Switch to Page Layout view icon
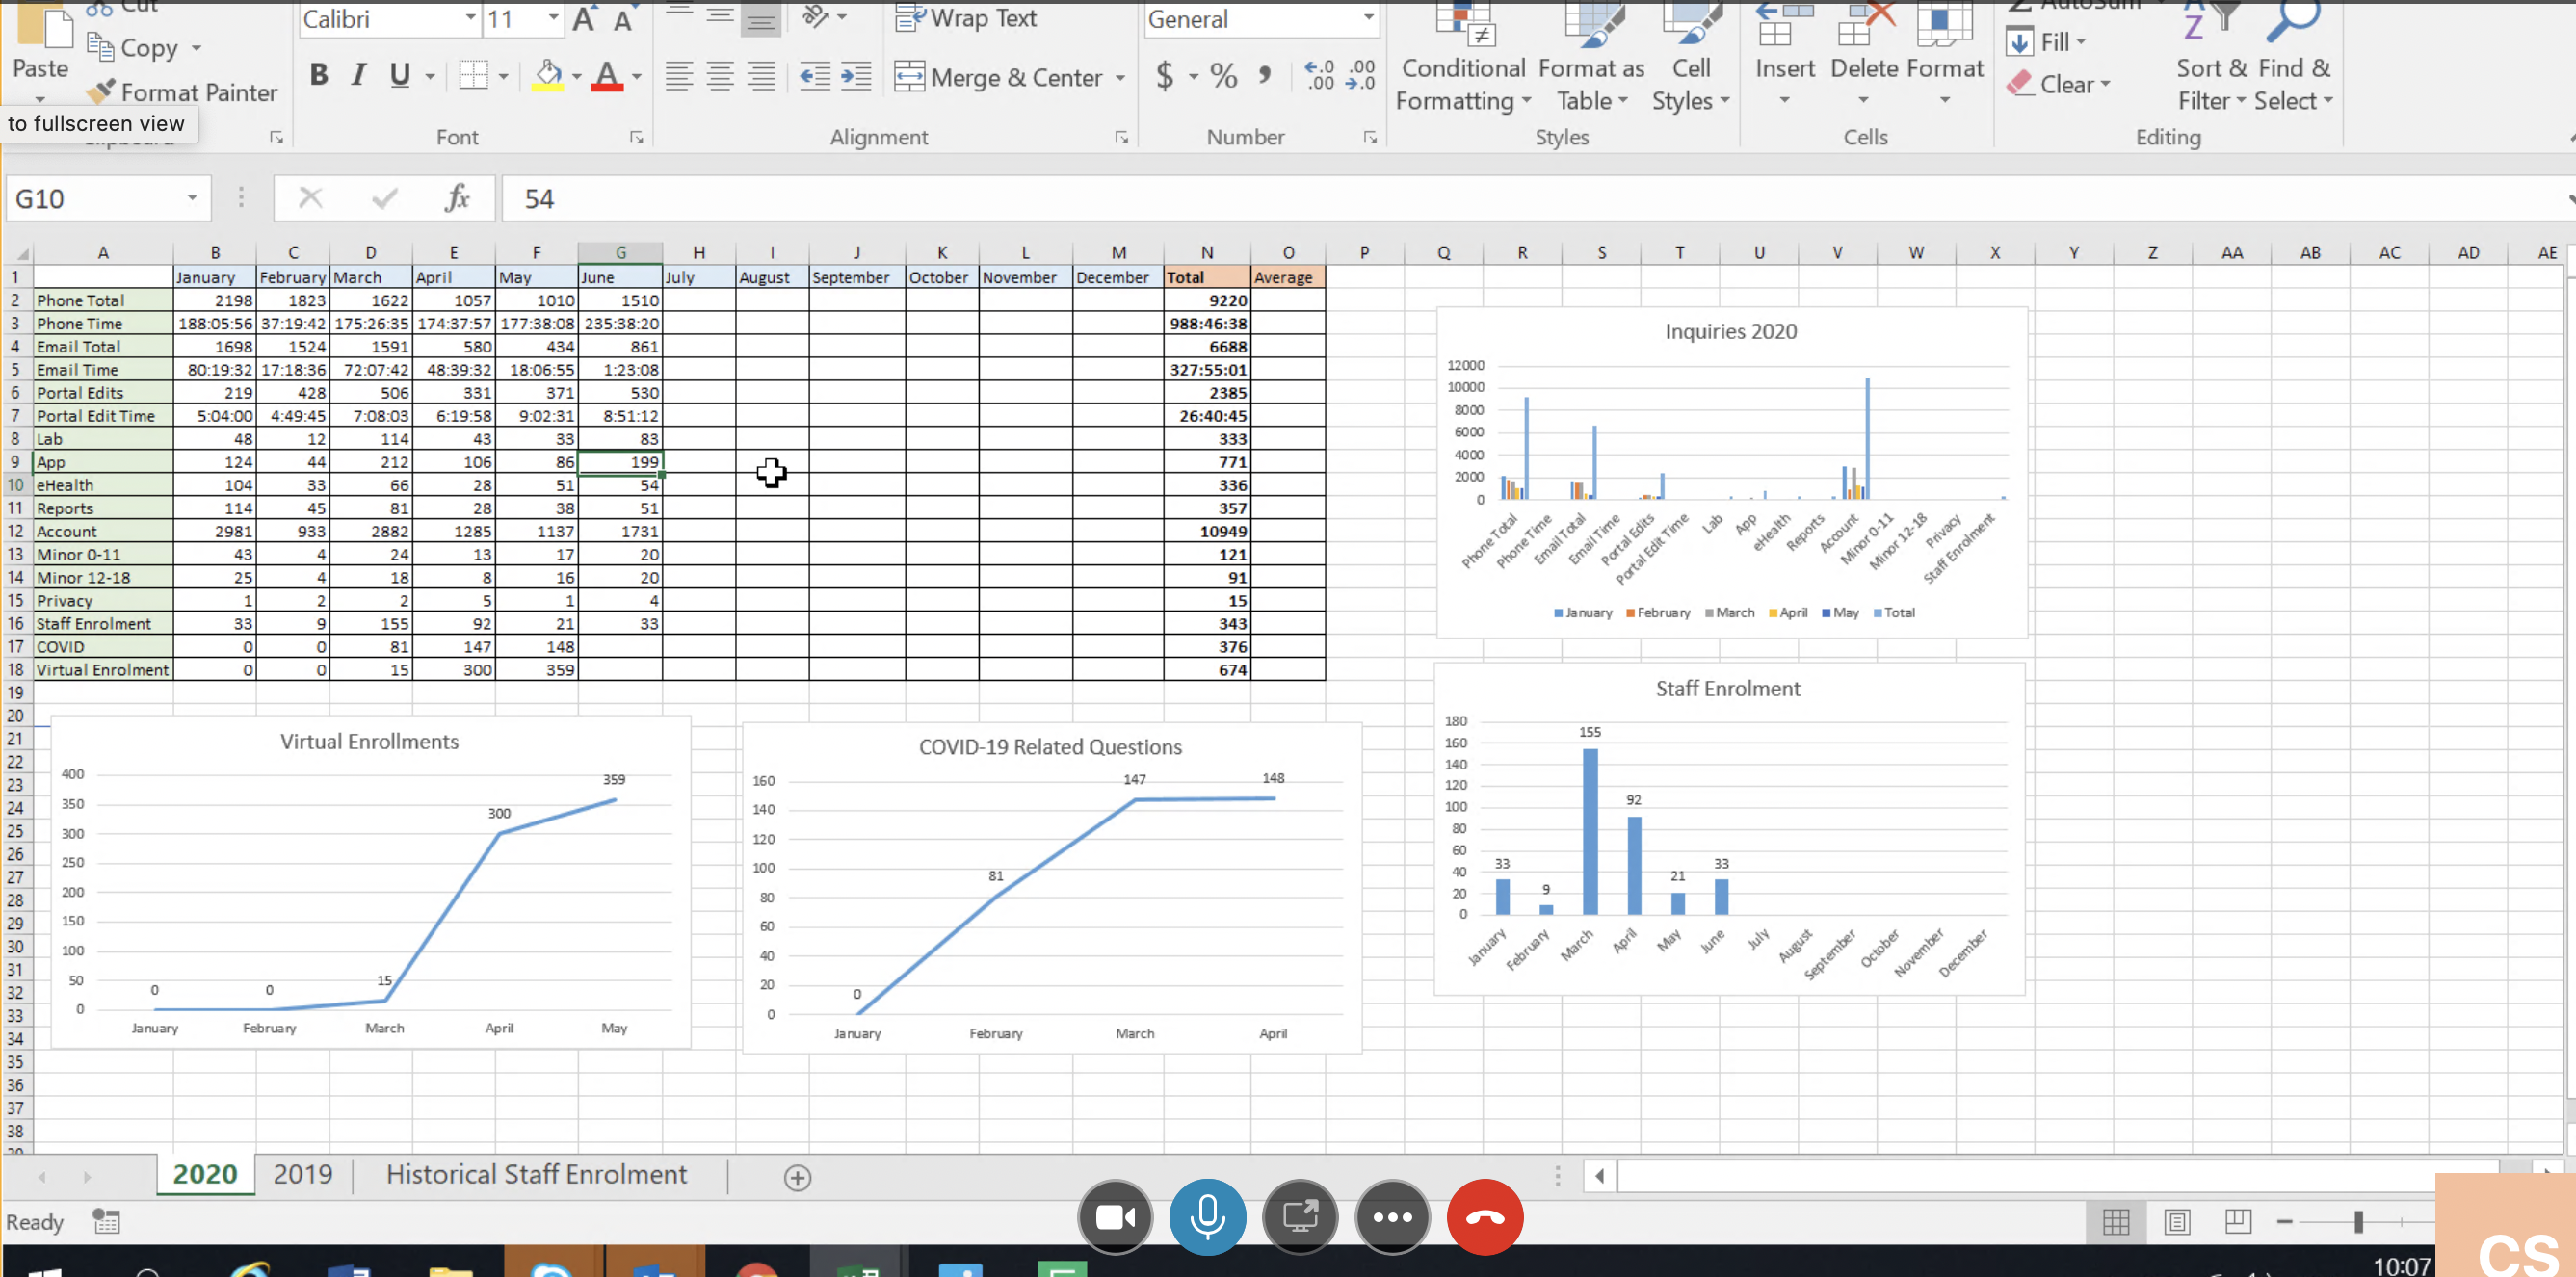Screen dimensions: 2576x1277 (x=2176, y=1221)
